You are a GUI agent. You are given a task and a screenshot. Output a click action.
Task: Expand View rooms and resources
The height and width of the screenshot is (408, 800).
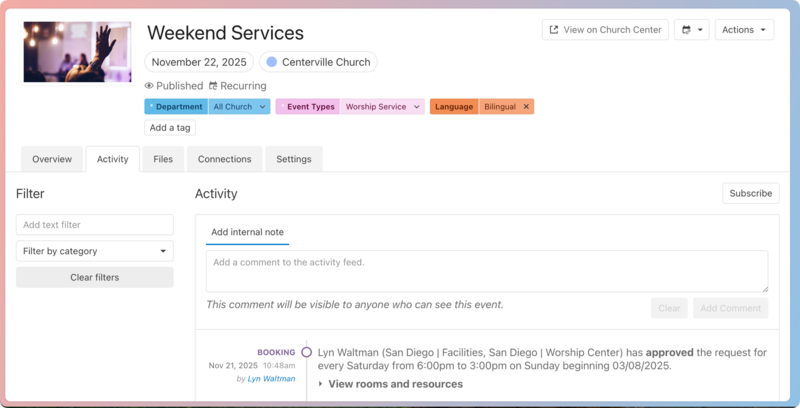pos(391,384)
